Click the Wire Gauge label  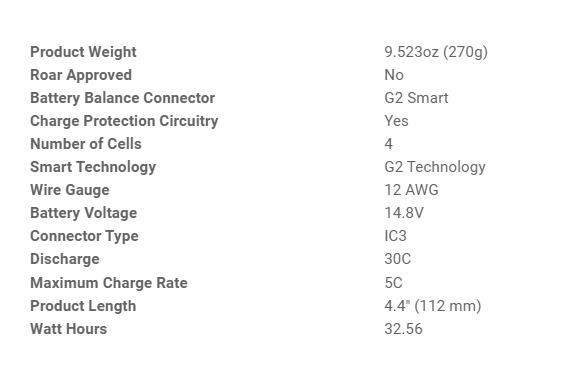pyautogui.click(x=70, y=190)
